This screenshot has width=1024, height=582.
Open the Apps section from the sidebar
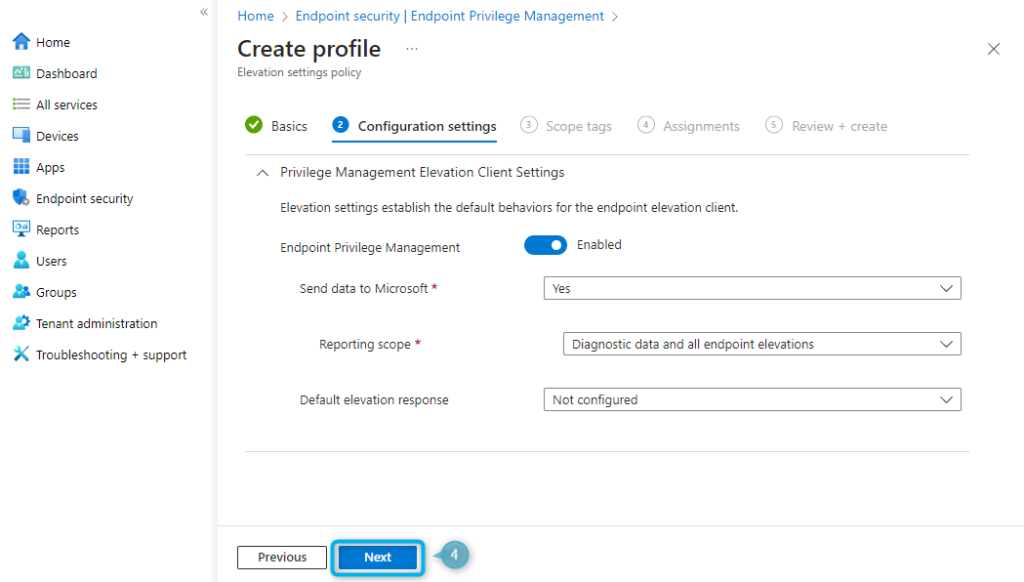tap(19, 166)
